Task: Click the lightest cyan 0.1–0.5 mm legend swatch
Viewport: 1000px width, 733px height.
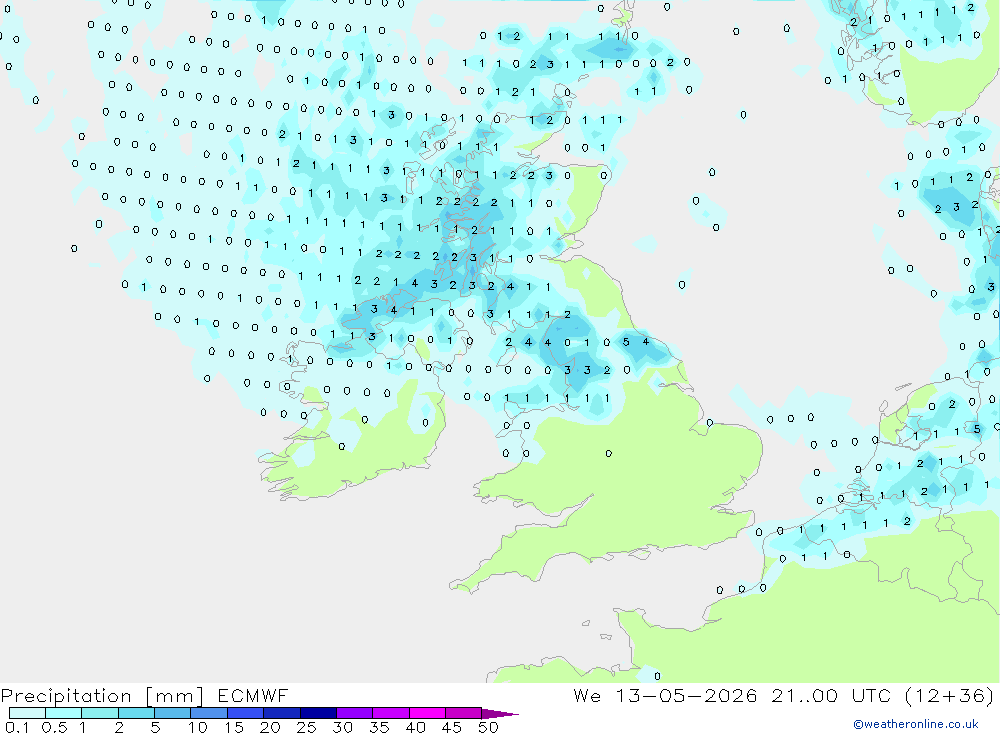Action: [x=27, y=713]
